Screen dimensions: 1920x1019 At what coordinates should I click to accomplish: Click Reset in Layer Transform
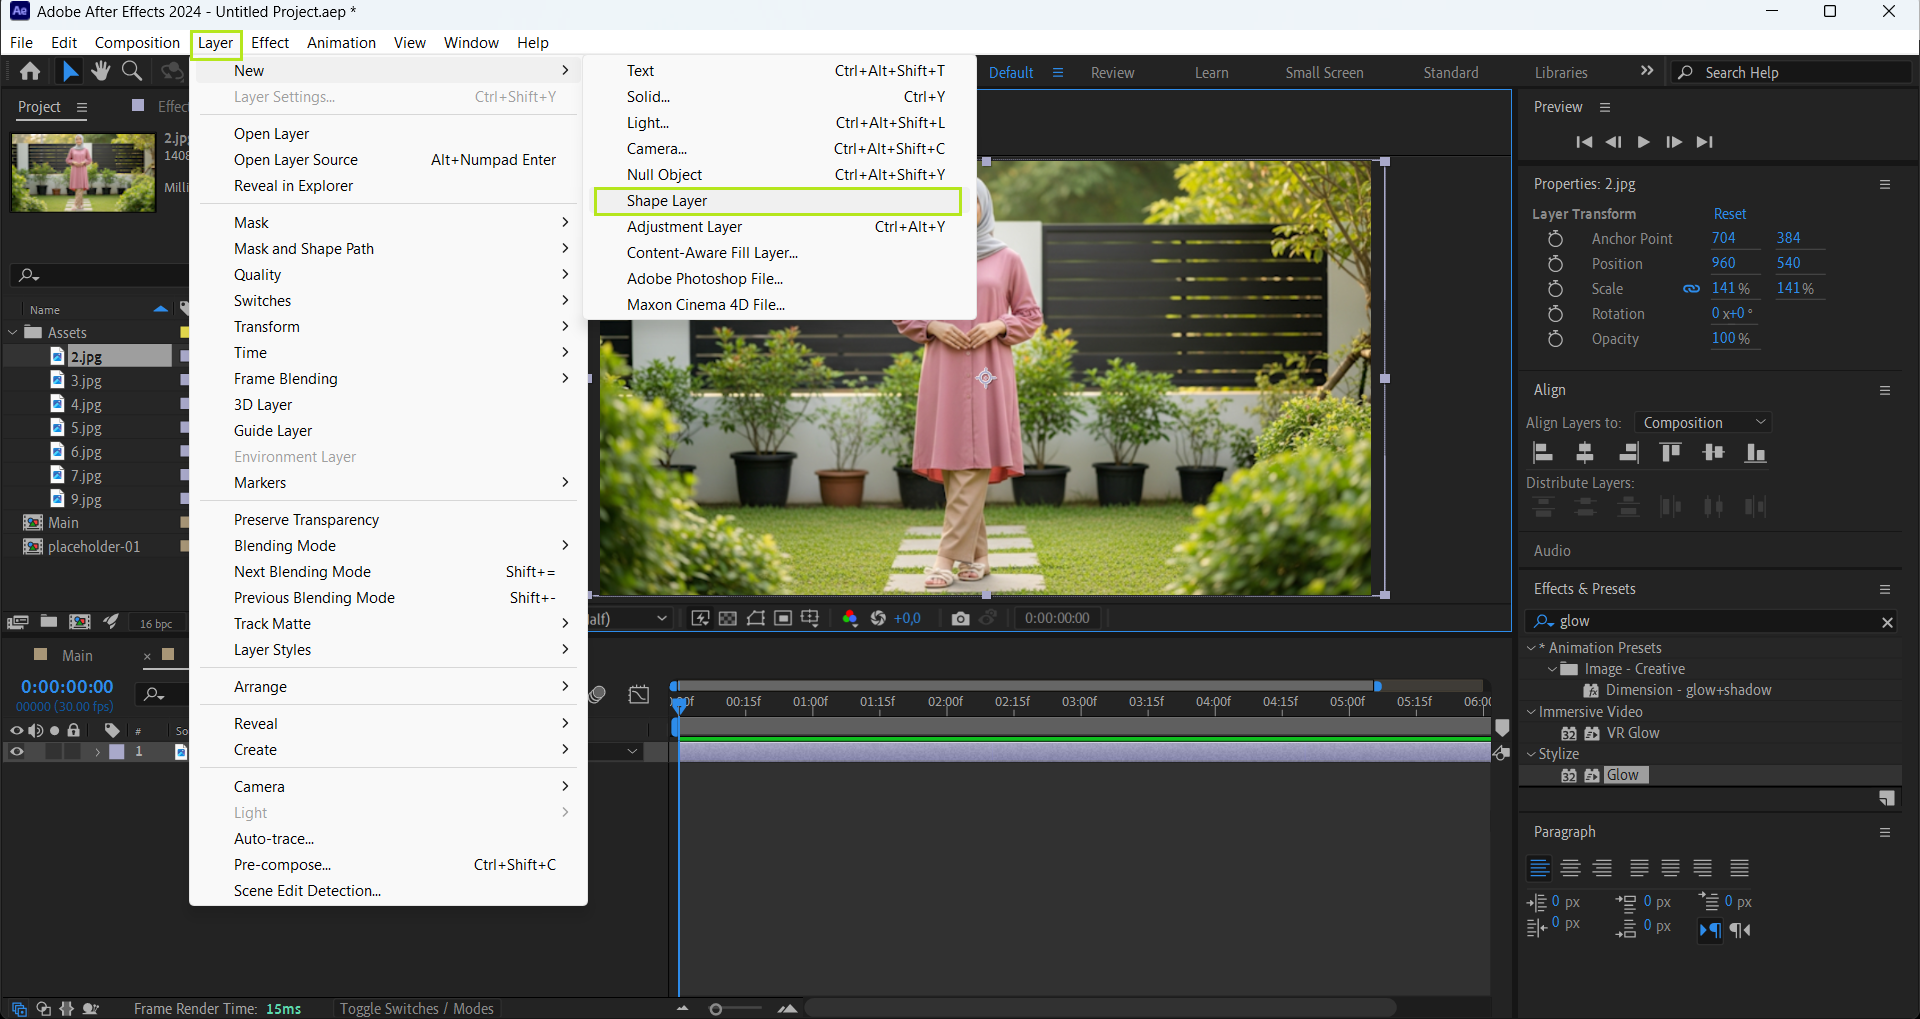(x=1729, y=214)
